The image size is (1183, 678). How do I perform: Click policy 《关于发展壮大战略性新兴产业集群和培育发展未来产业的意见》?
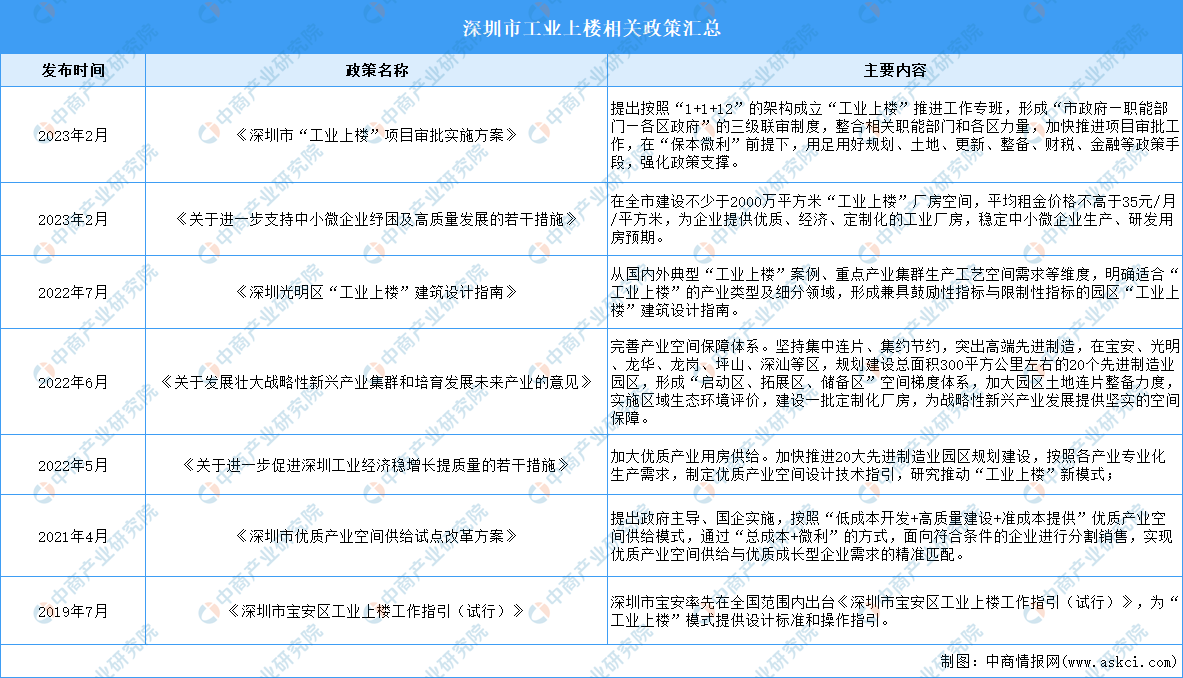(376, 382)
